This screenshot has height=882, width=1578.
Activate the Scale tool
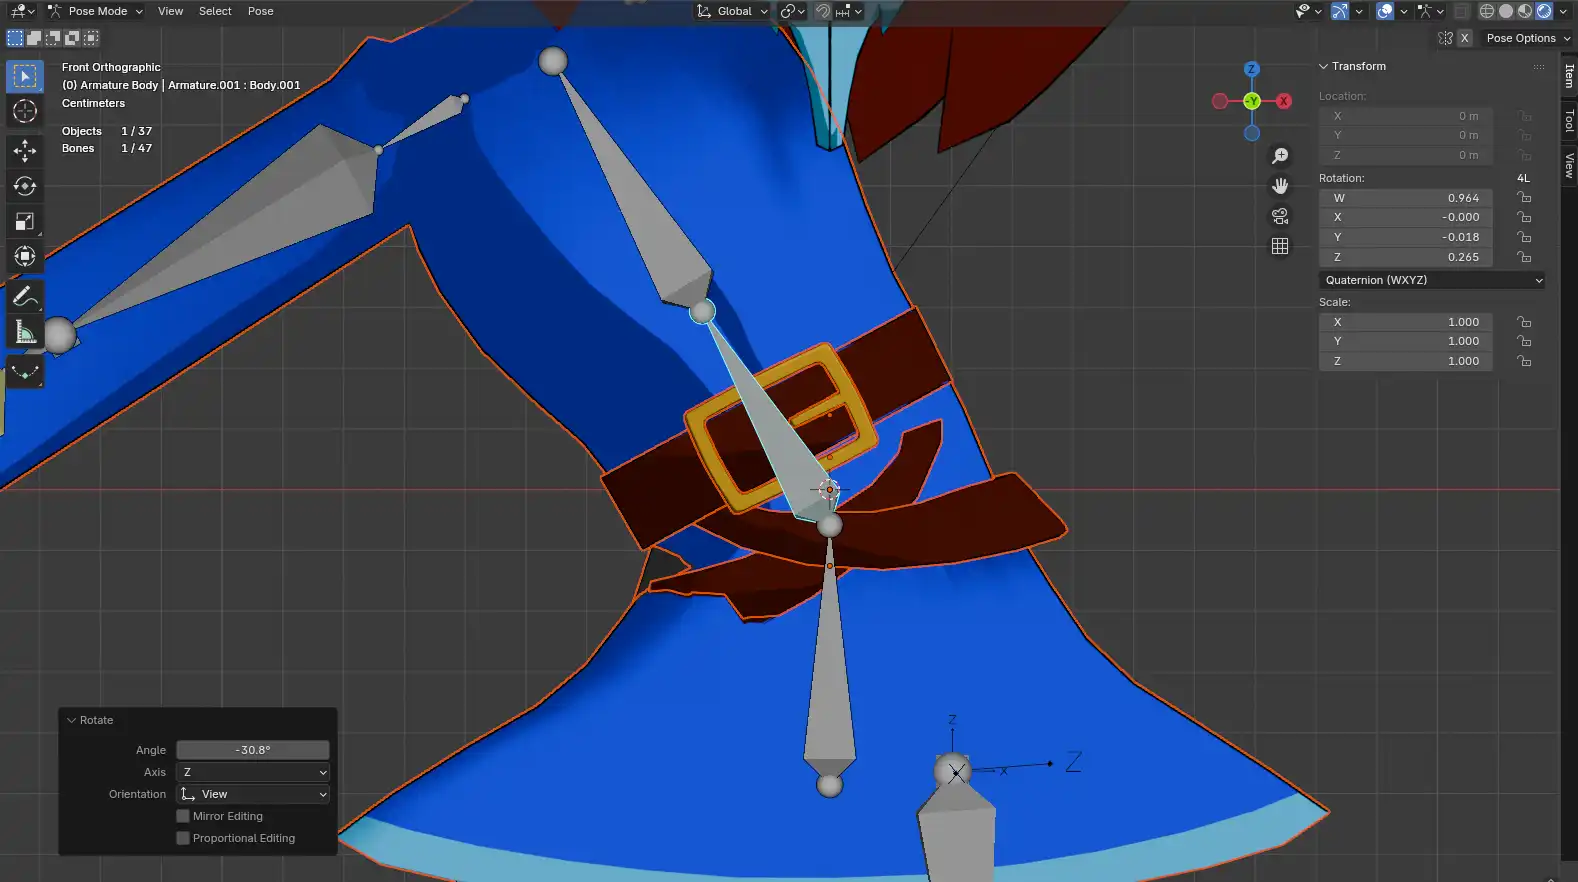pyautogui.click(x=25, y=221)
